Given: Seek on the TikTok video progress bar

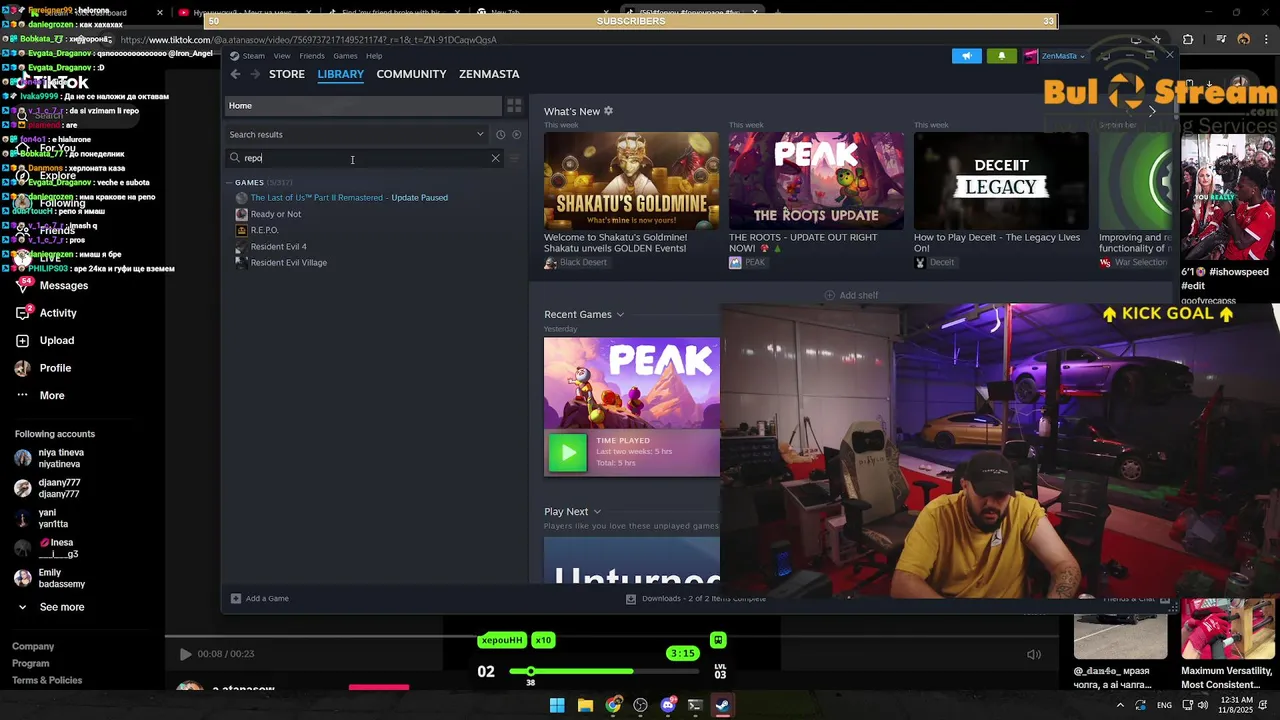Looking at the screenshot, I should coord(611,636).
